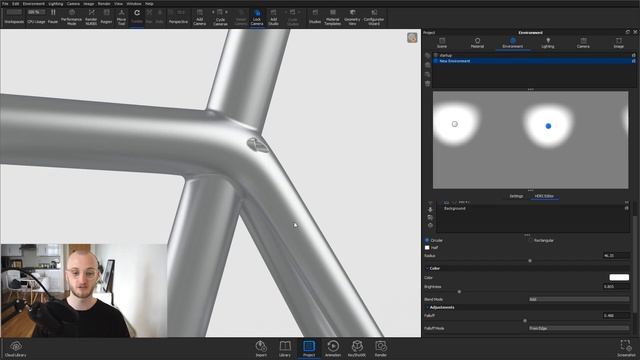640x360 pixels.
Task: Open the Animation timeline button
Action: pos(333,349)
